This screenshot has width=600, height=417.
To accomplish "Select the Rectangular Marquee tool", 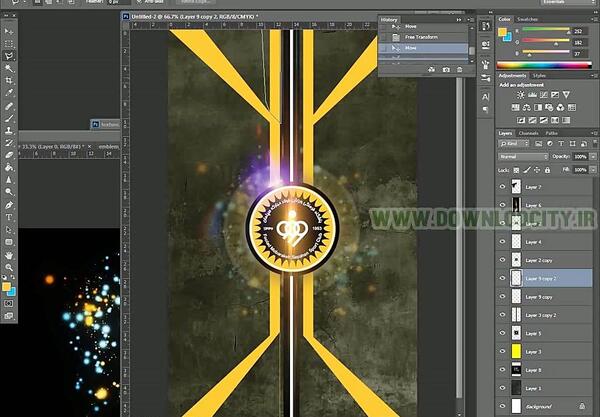I will pyautogui.click(x=9, y=44).
